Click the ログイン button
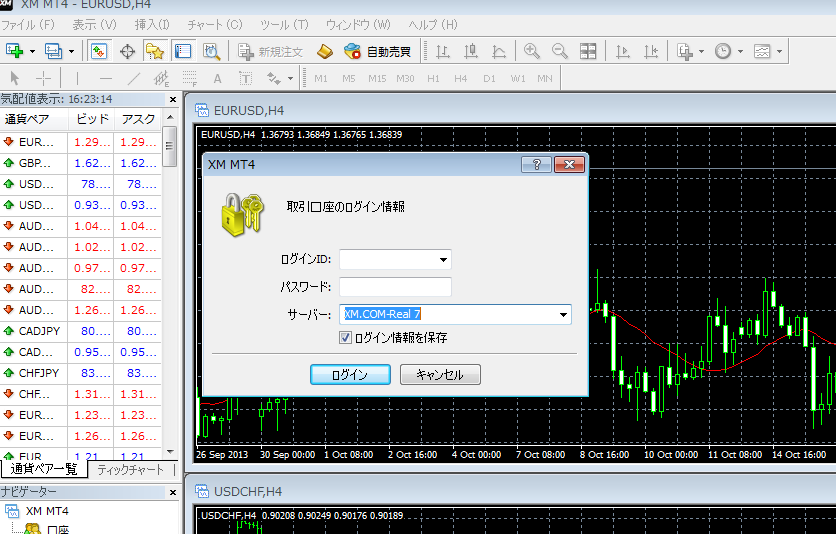The width and height of the screenshot is (836, 534). (350, 375)
